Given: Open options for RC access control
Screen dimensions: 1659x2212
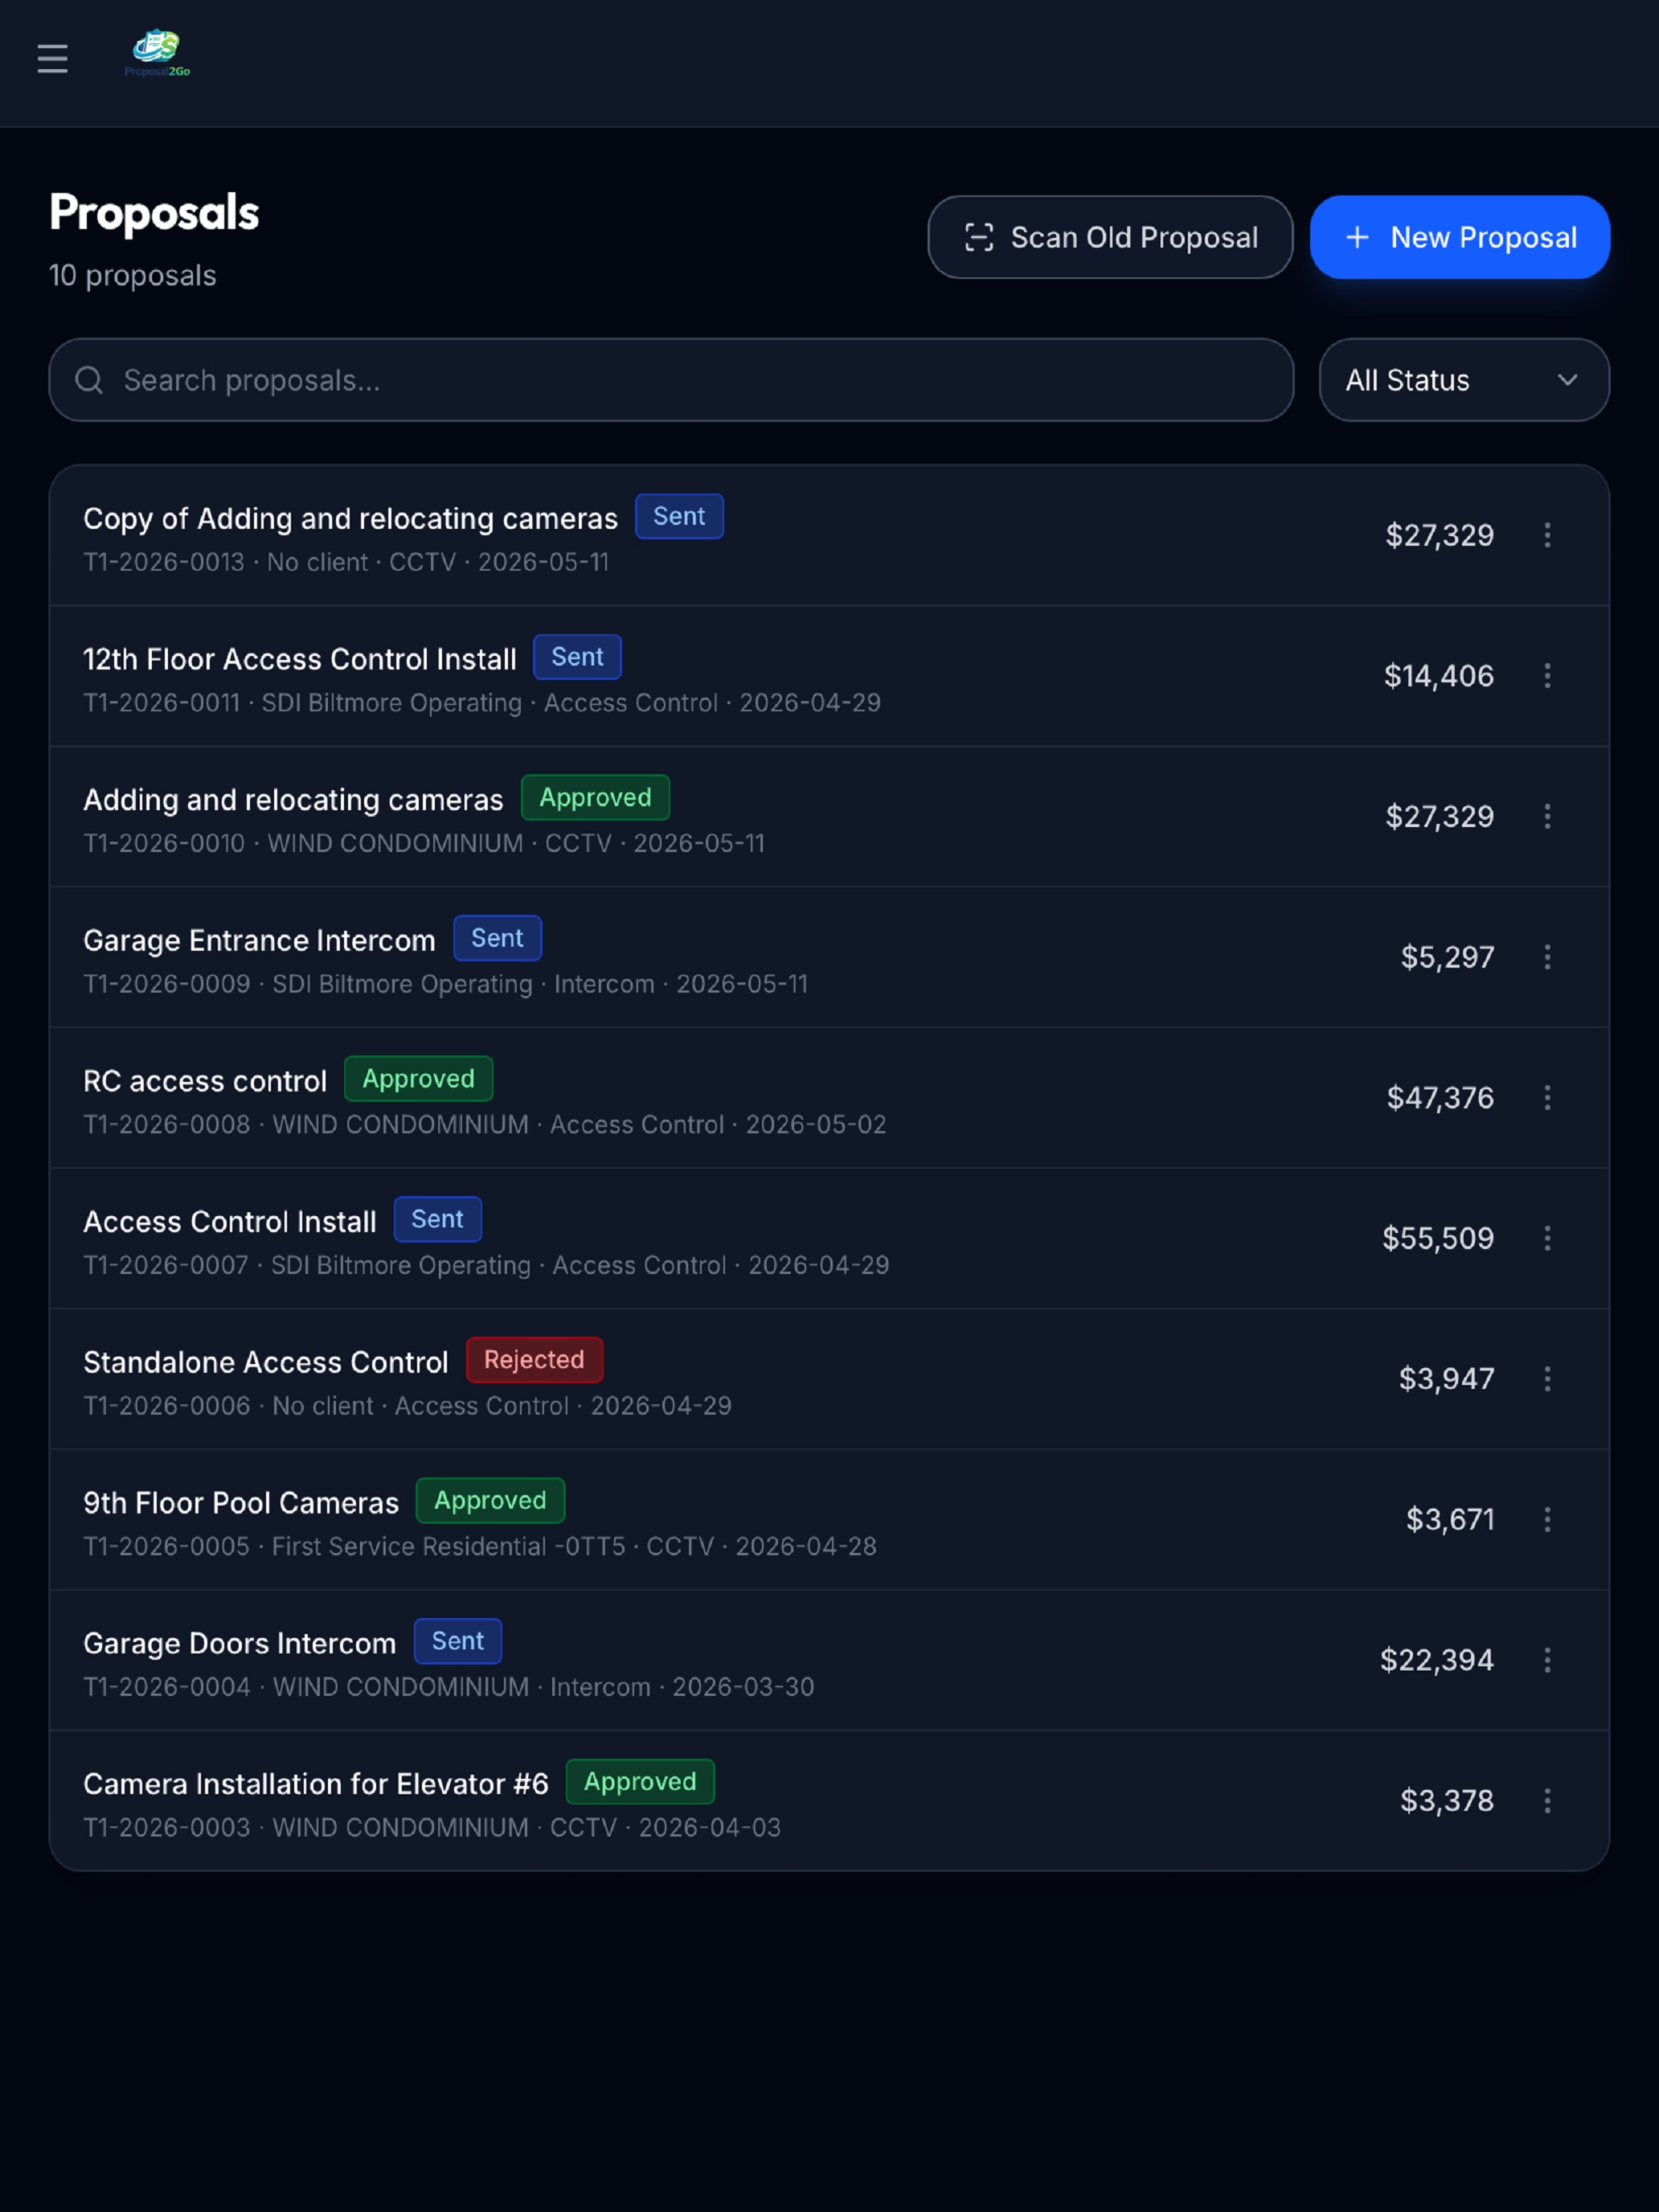Looking at the screenshot, I should click(x=1547, y=1098).
